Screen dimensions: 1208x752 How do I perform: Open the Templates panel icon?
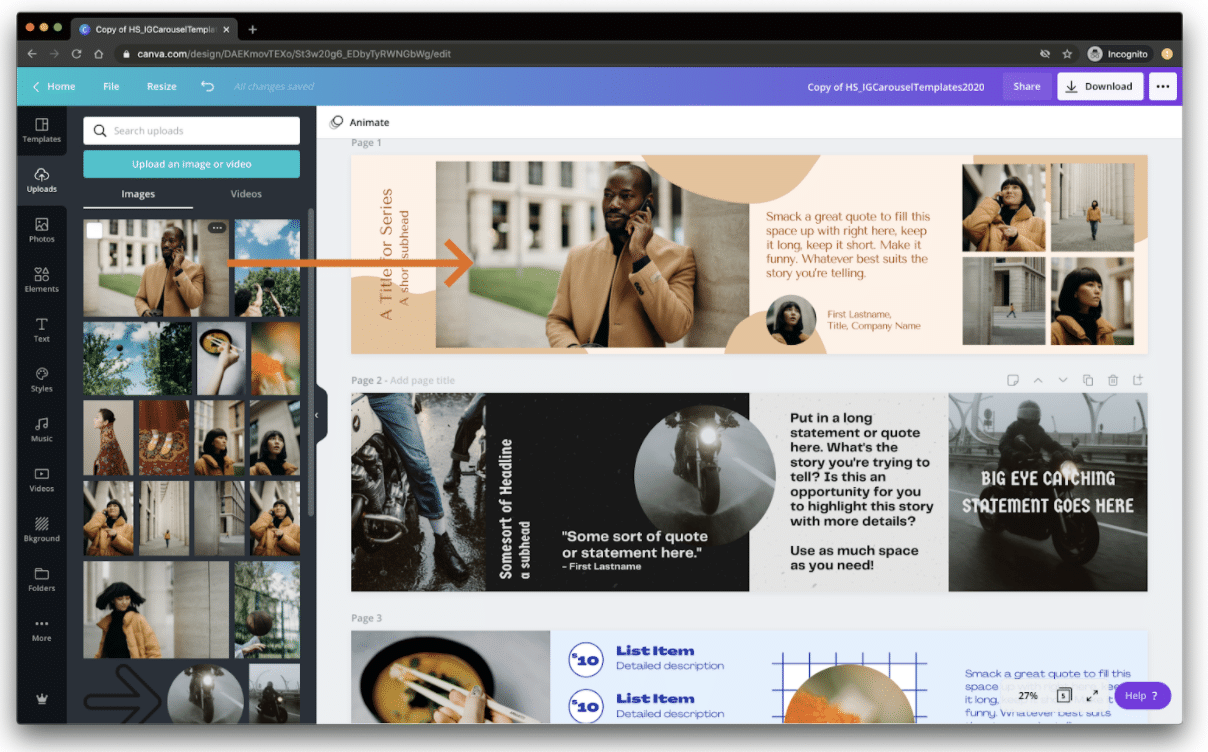[41, 130]
